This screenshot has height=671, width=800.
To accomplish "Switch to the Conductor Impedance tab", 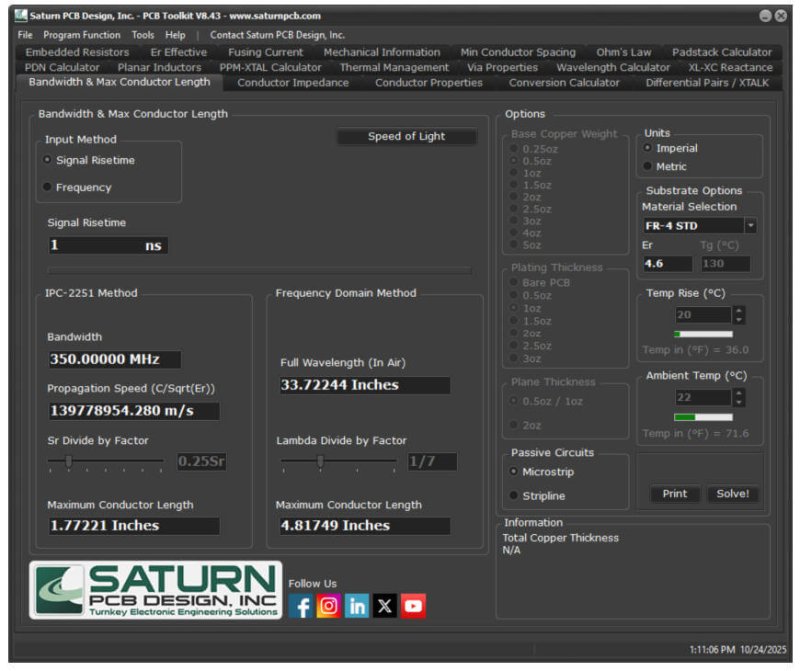I will (293, 82).
